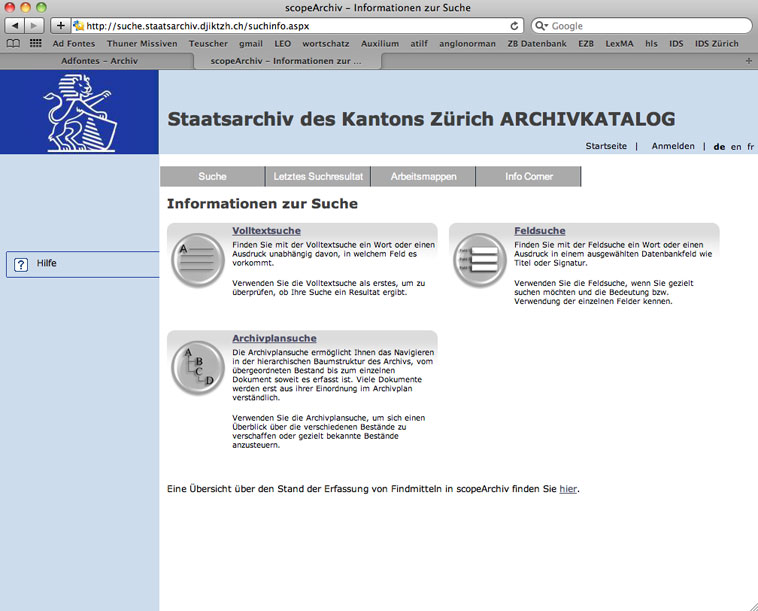Select German language 'de'

point(719,146)
